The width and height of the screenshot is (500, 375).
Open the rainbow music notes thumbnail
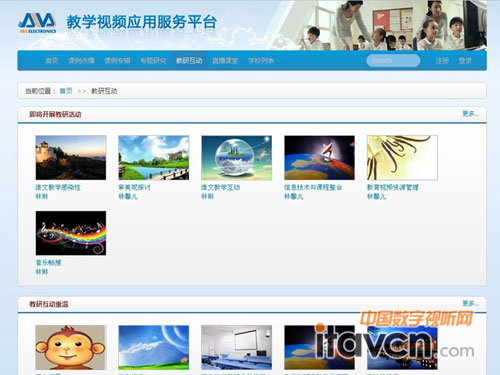pos(71,233)
